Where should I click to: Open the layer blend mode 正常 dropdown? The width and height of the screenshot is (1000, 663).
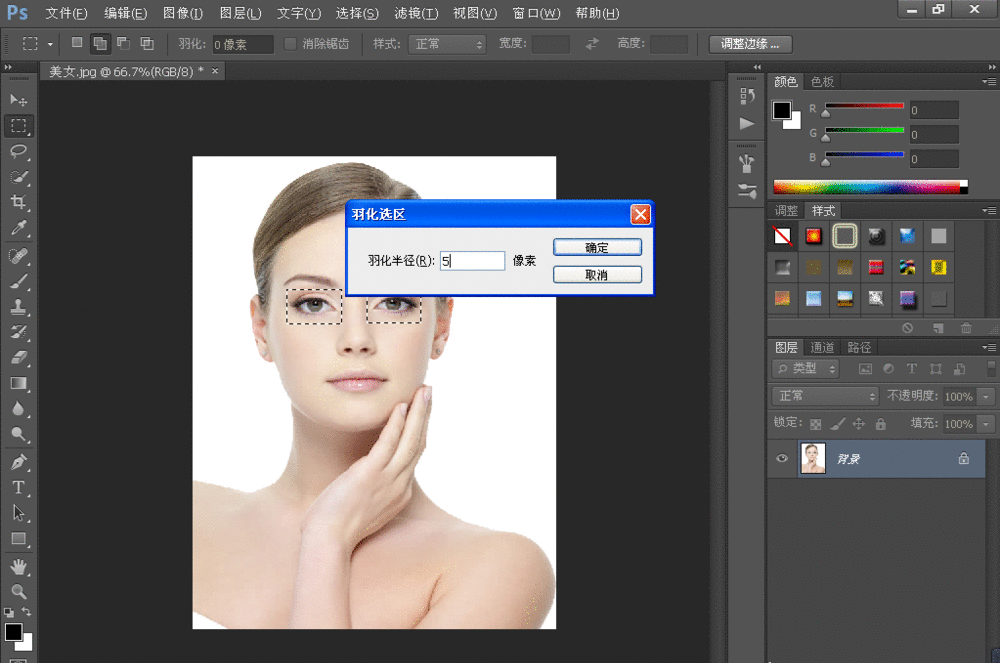tap(825, 396)
